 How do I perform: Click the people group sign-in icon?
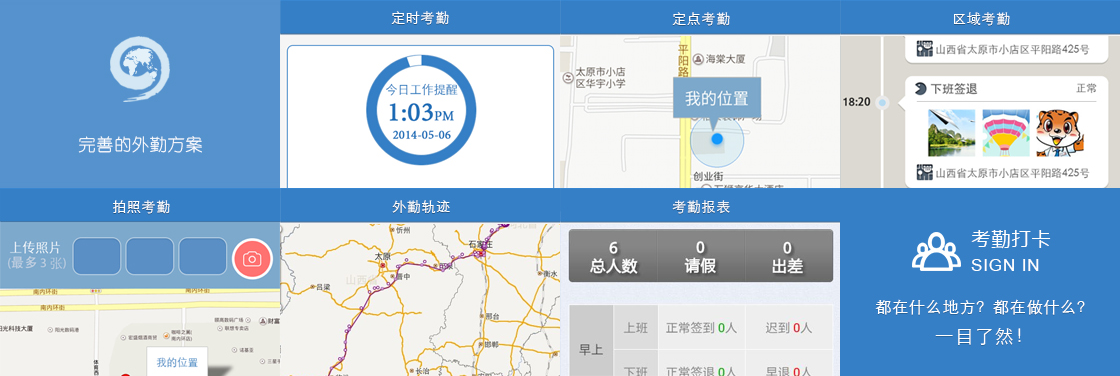tap(936, 252)
